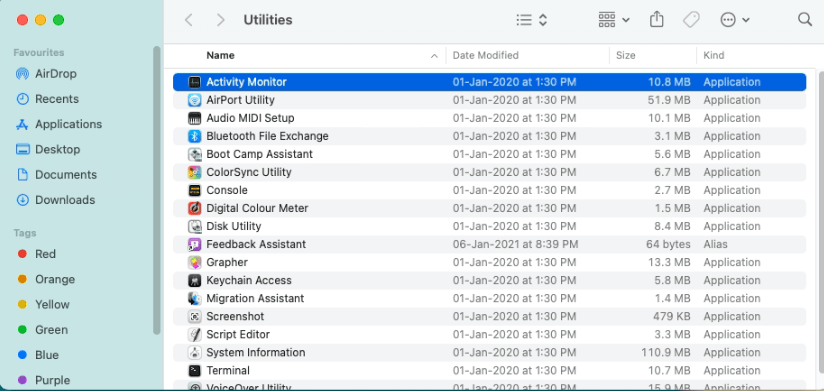824x391 pixels.
Task: Filter by the Orange tag
Action: point(46,279)
